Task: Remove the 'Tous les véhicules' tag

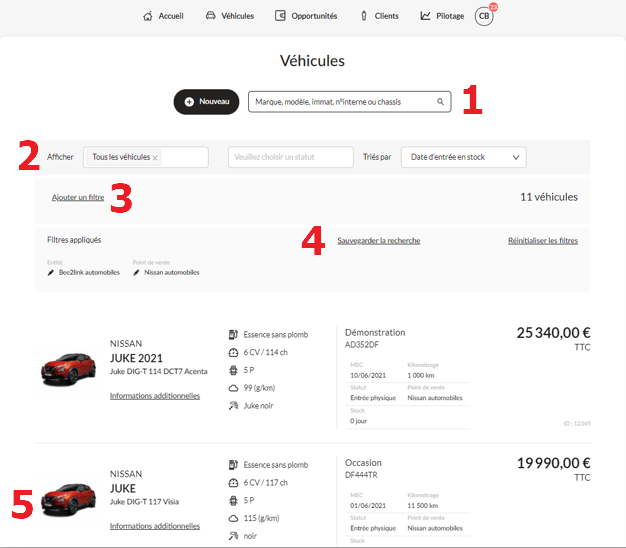Action: pyautogui.click(x=155, y=158)
